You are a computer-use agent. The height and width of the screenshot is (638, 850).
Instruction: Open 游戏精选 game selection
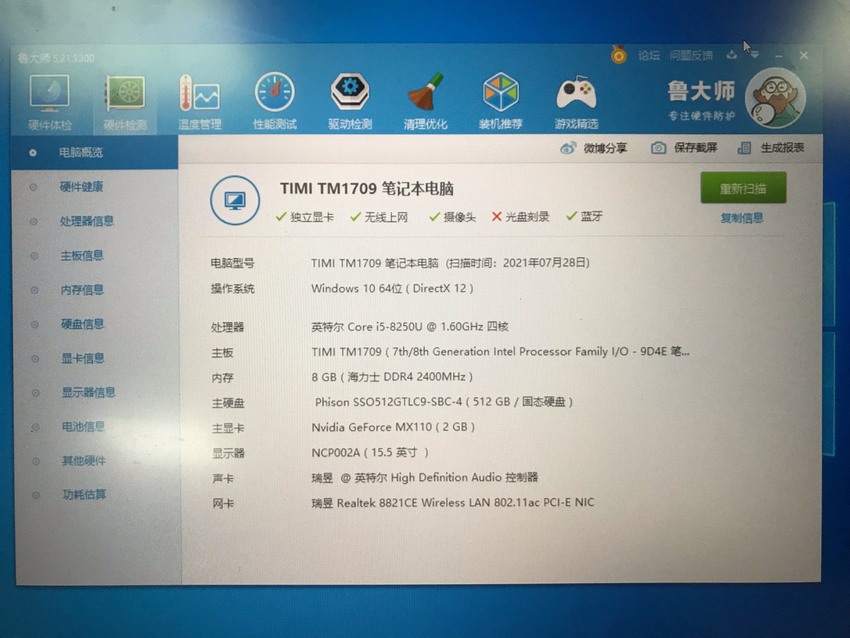[x=576, y=102]
